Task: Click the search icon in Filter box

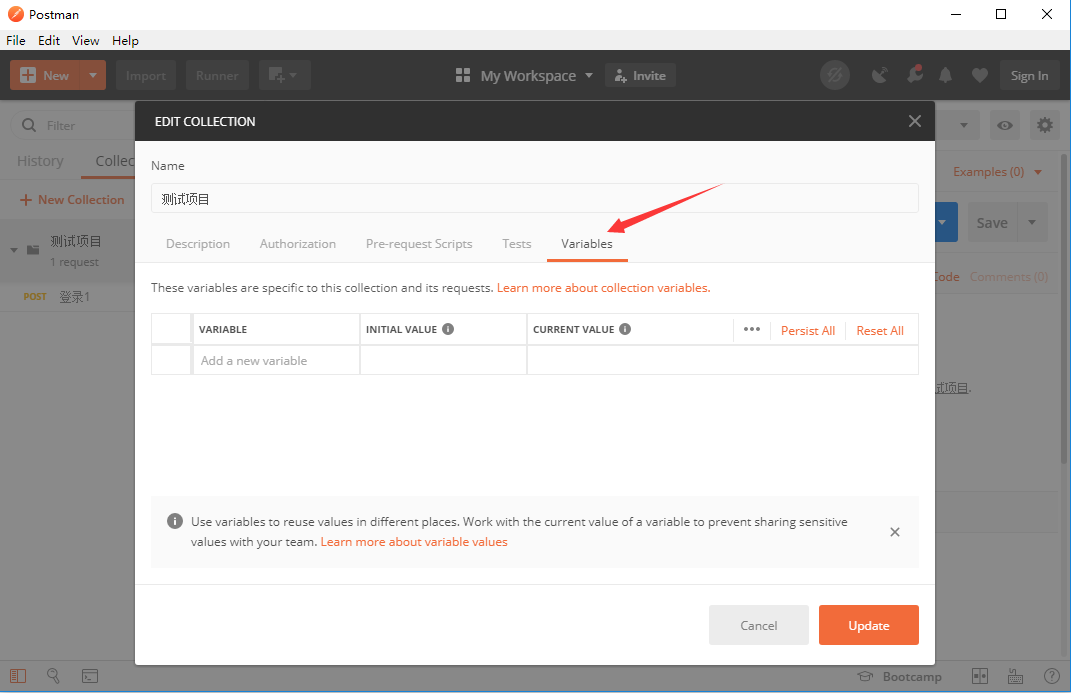Action: (29, 125)
